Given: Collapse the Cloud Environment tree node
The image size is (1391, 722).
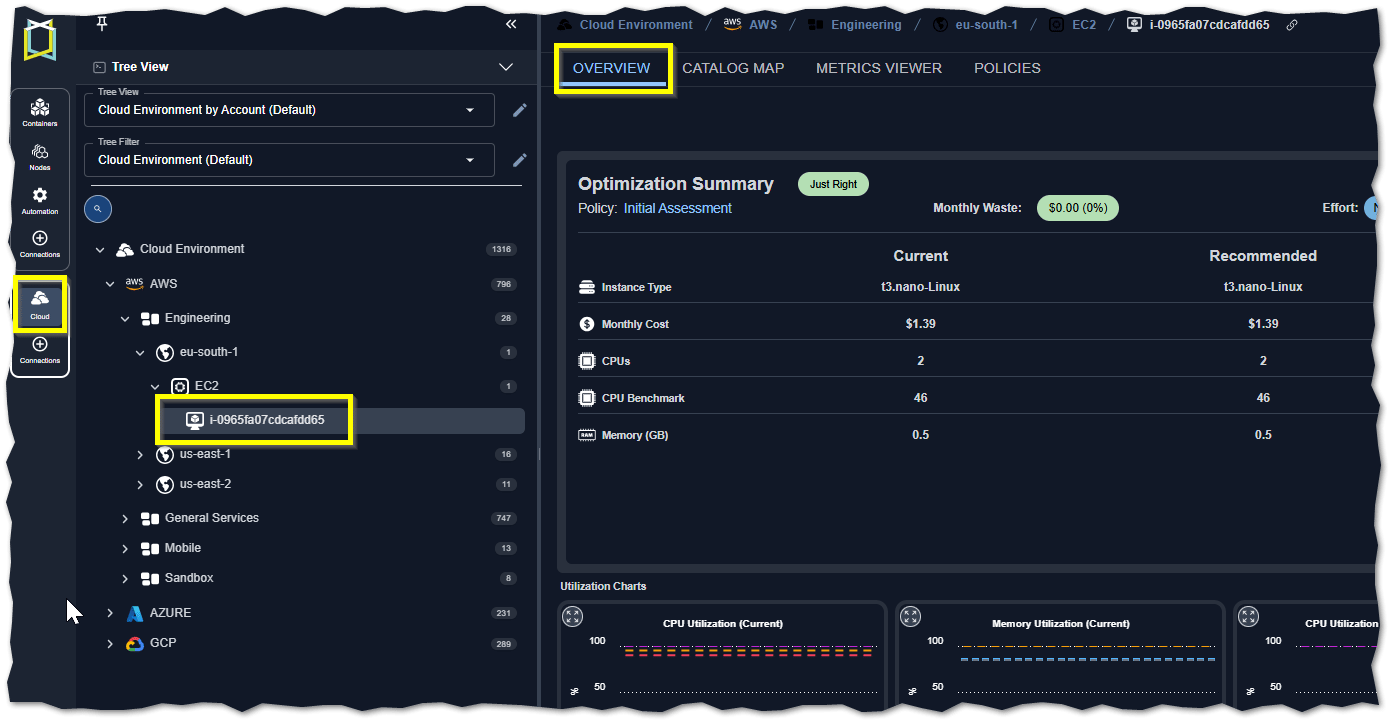Looking at the screenshot, I should (x=100, y=250).
